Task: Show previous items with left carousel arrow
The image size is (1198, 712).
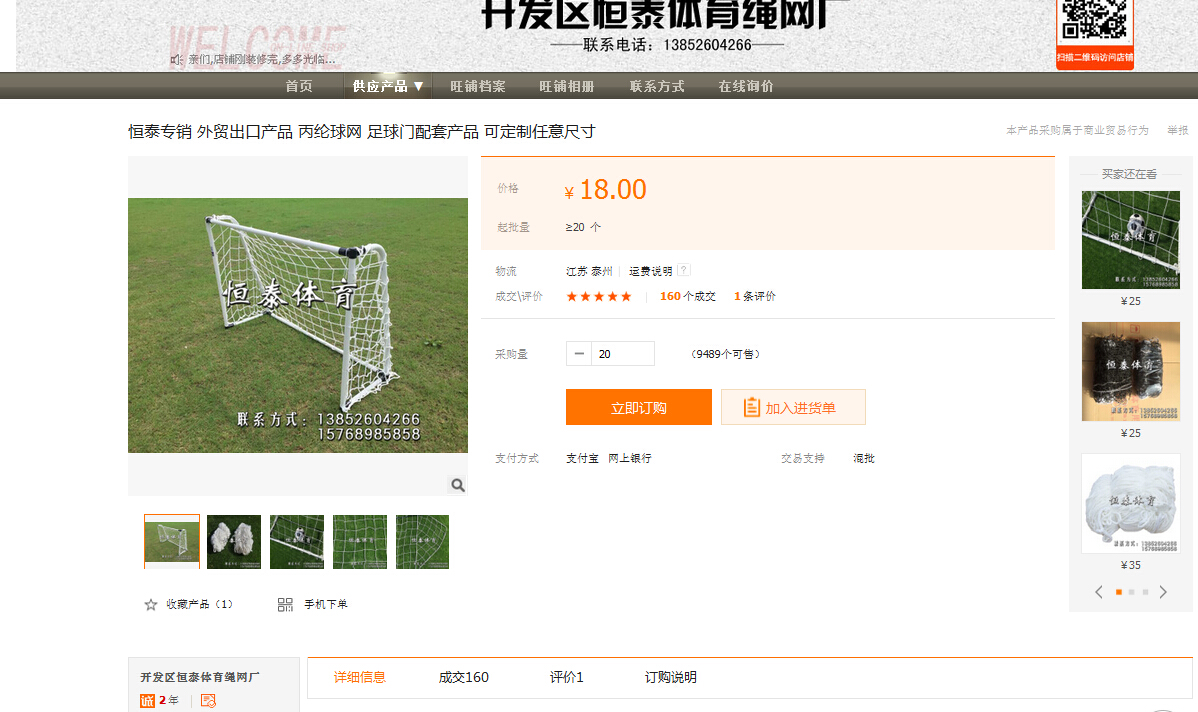Action: pos(1099,592)
